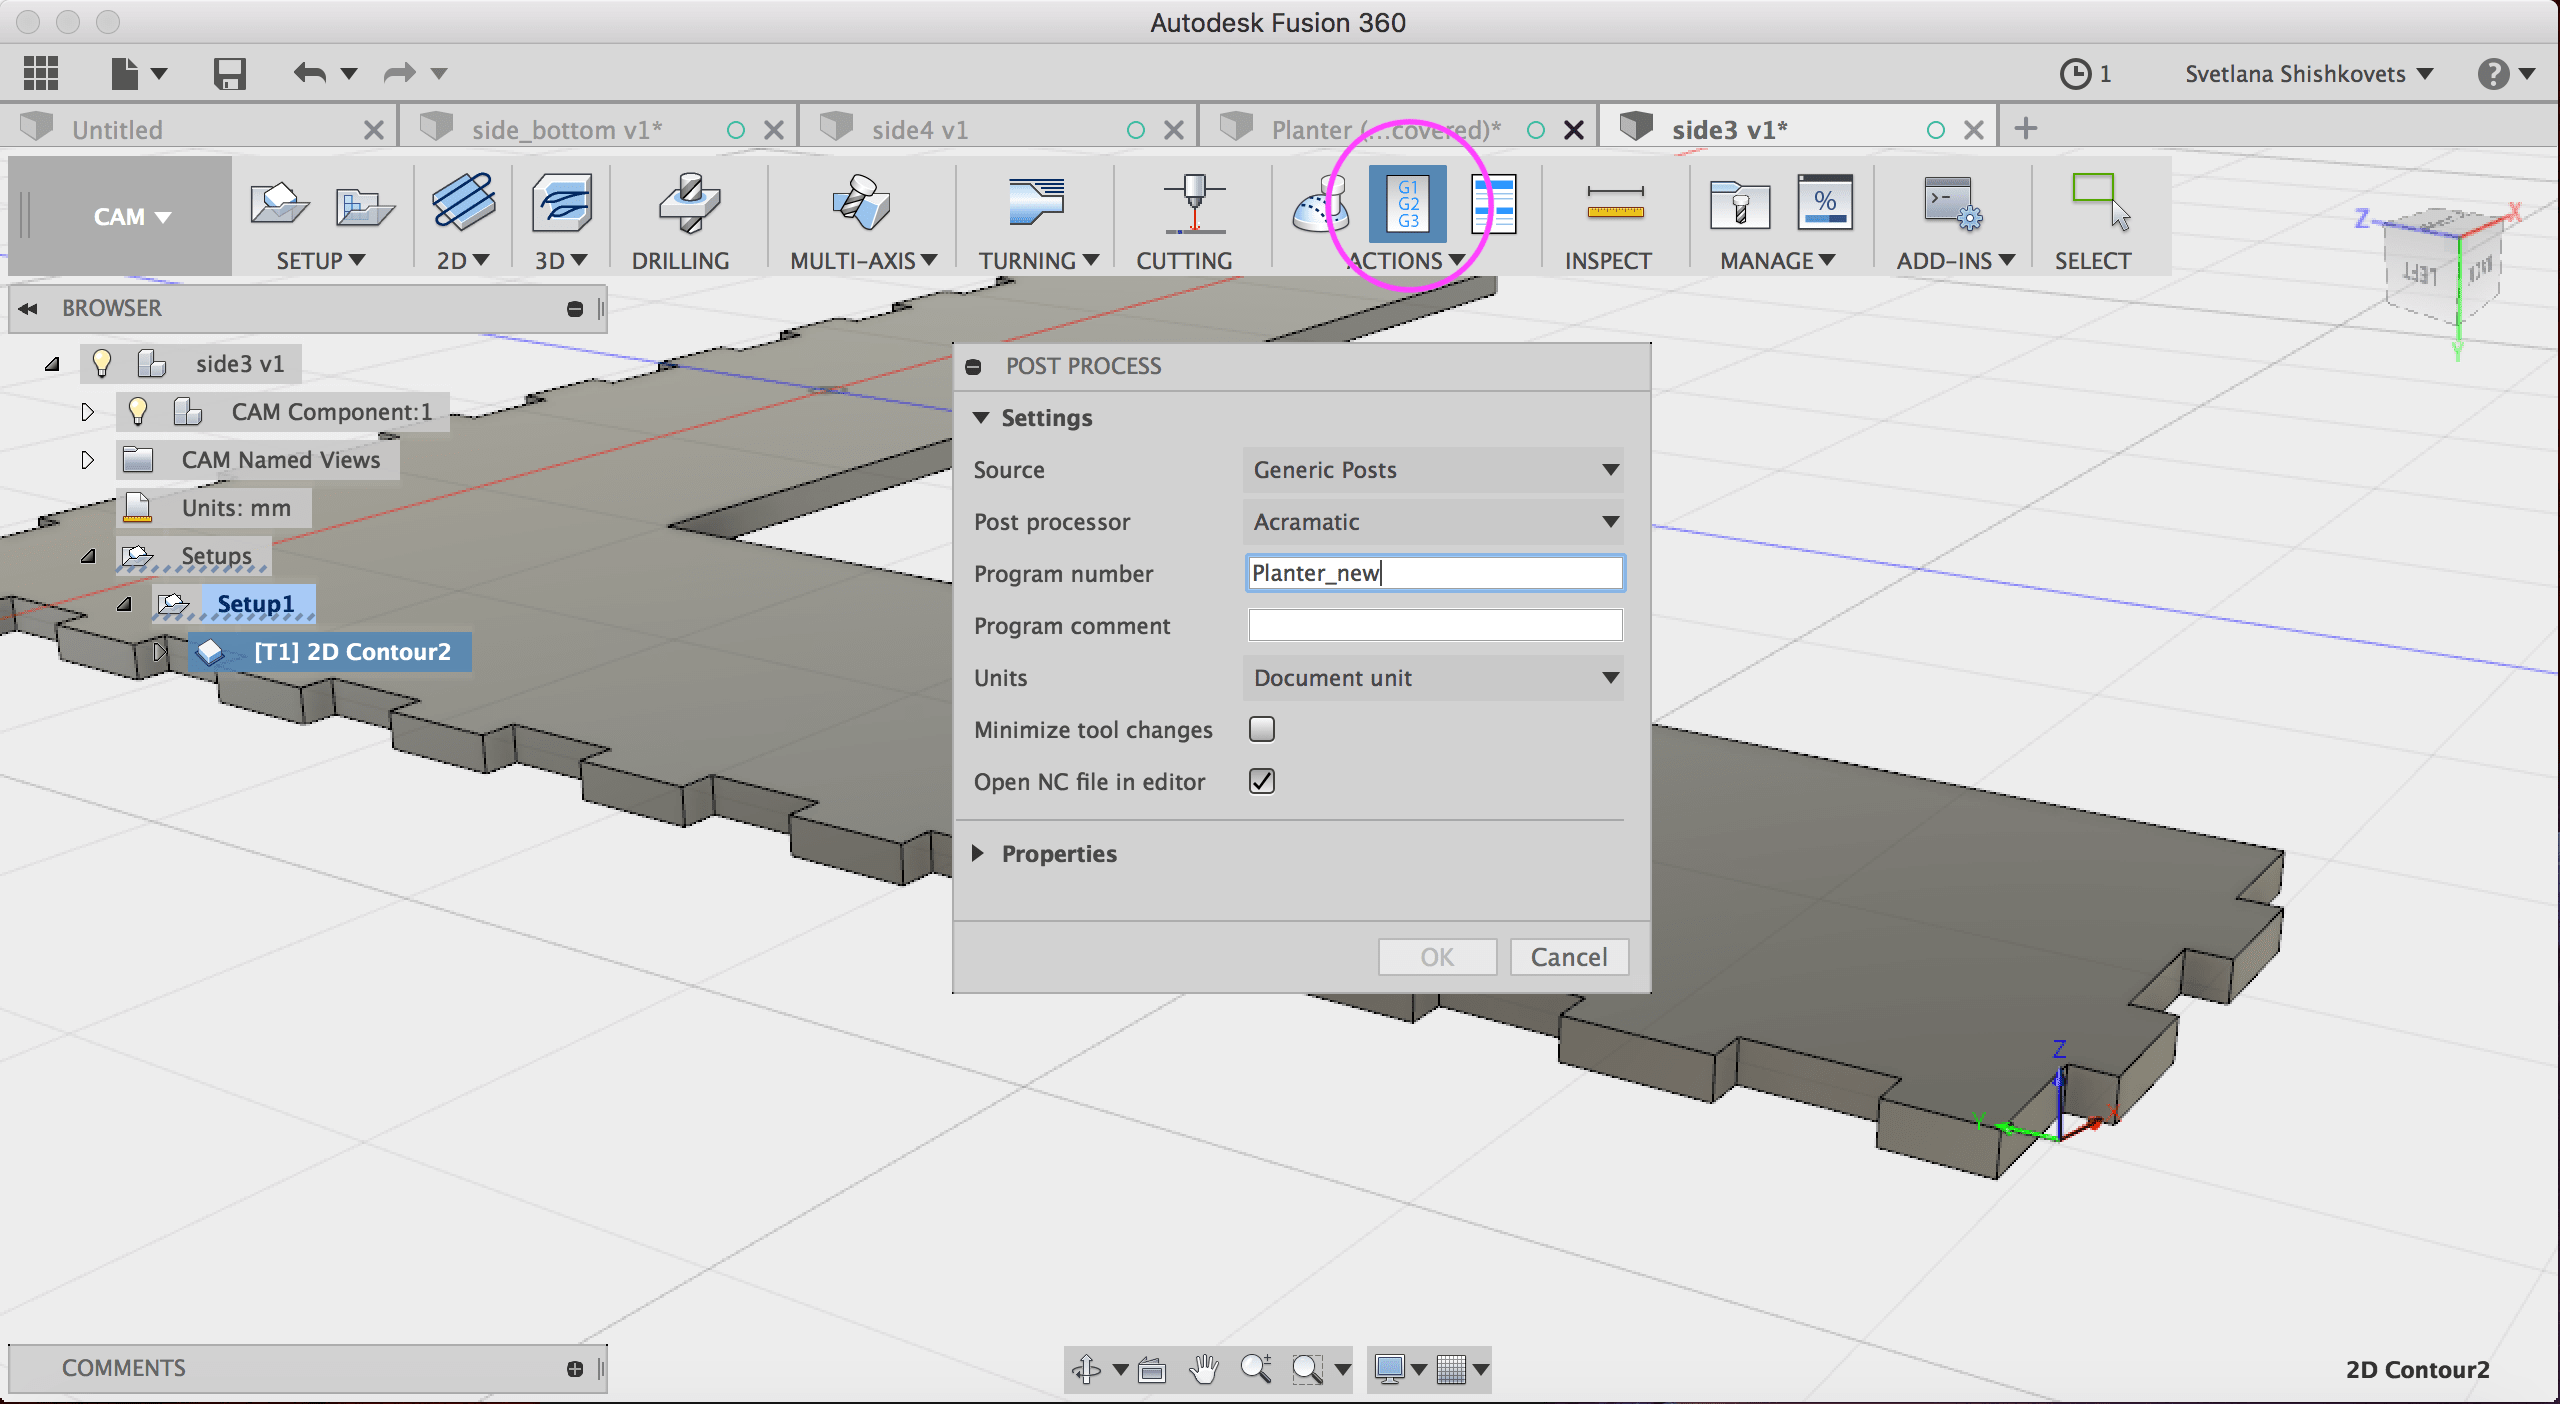The height and width of the screenshot is (1404, 2560).
Task: Click the New Setup icon
Action: (279, 204)
